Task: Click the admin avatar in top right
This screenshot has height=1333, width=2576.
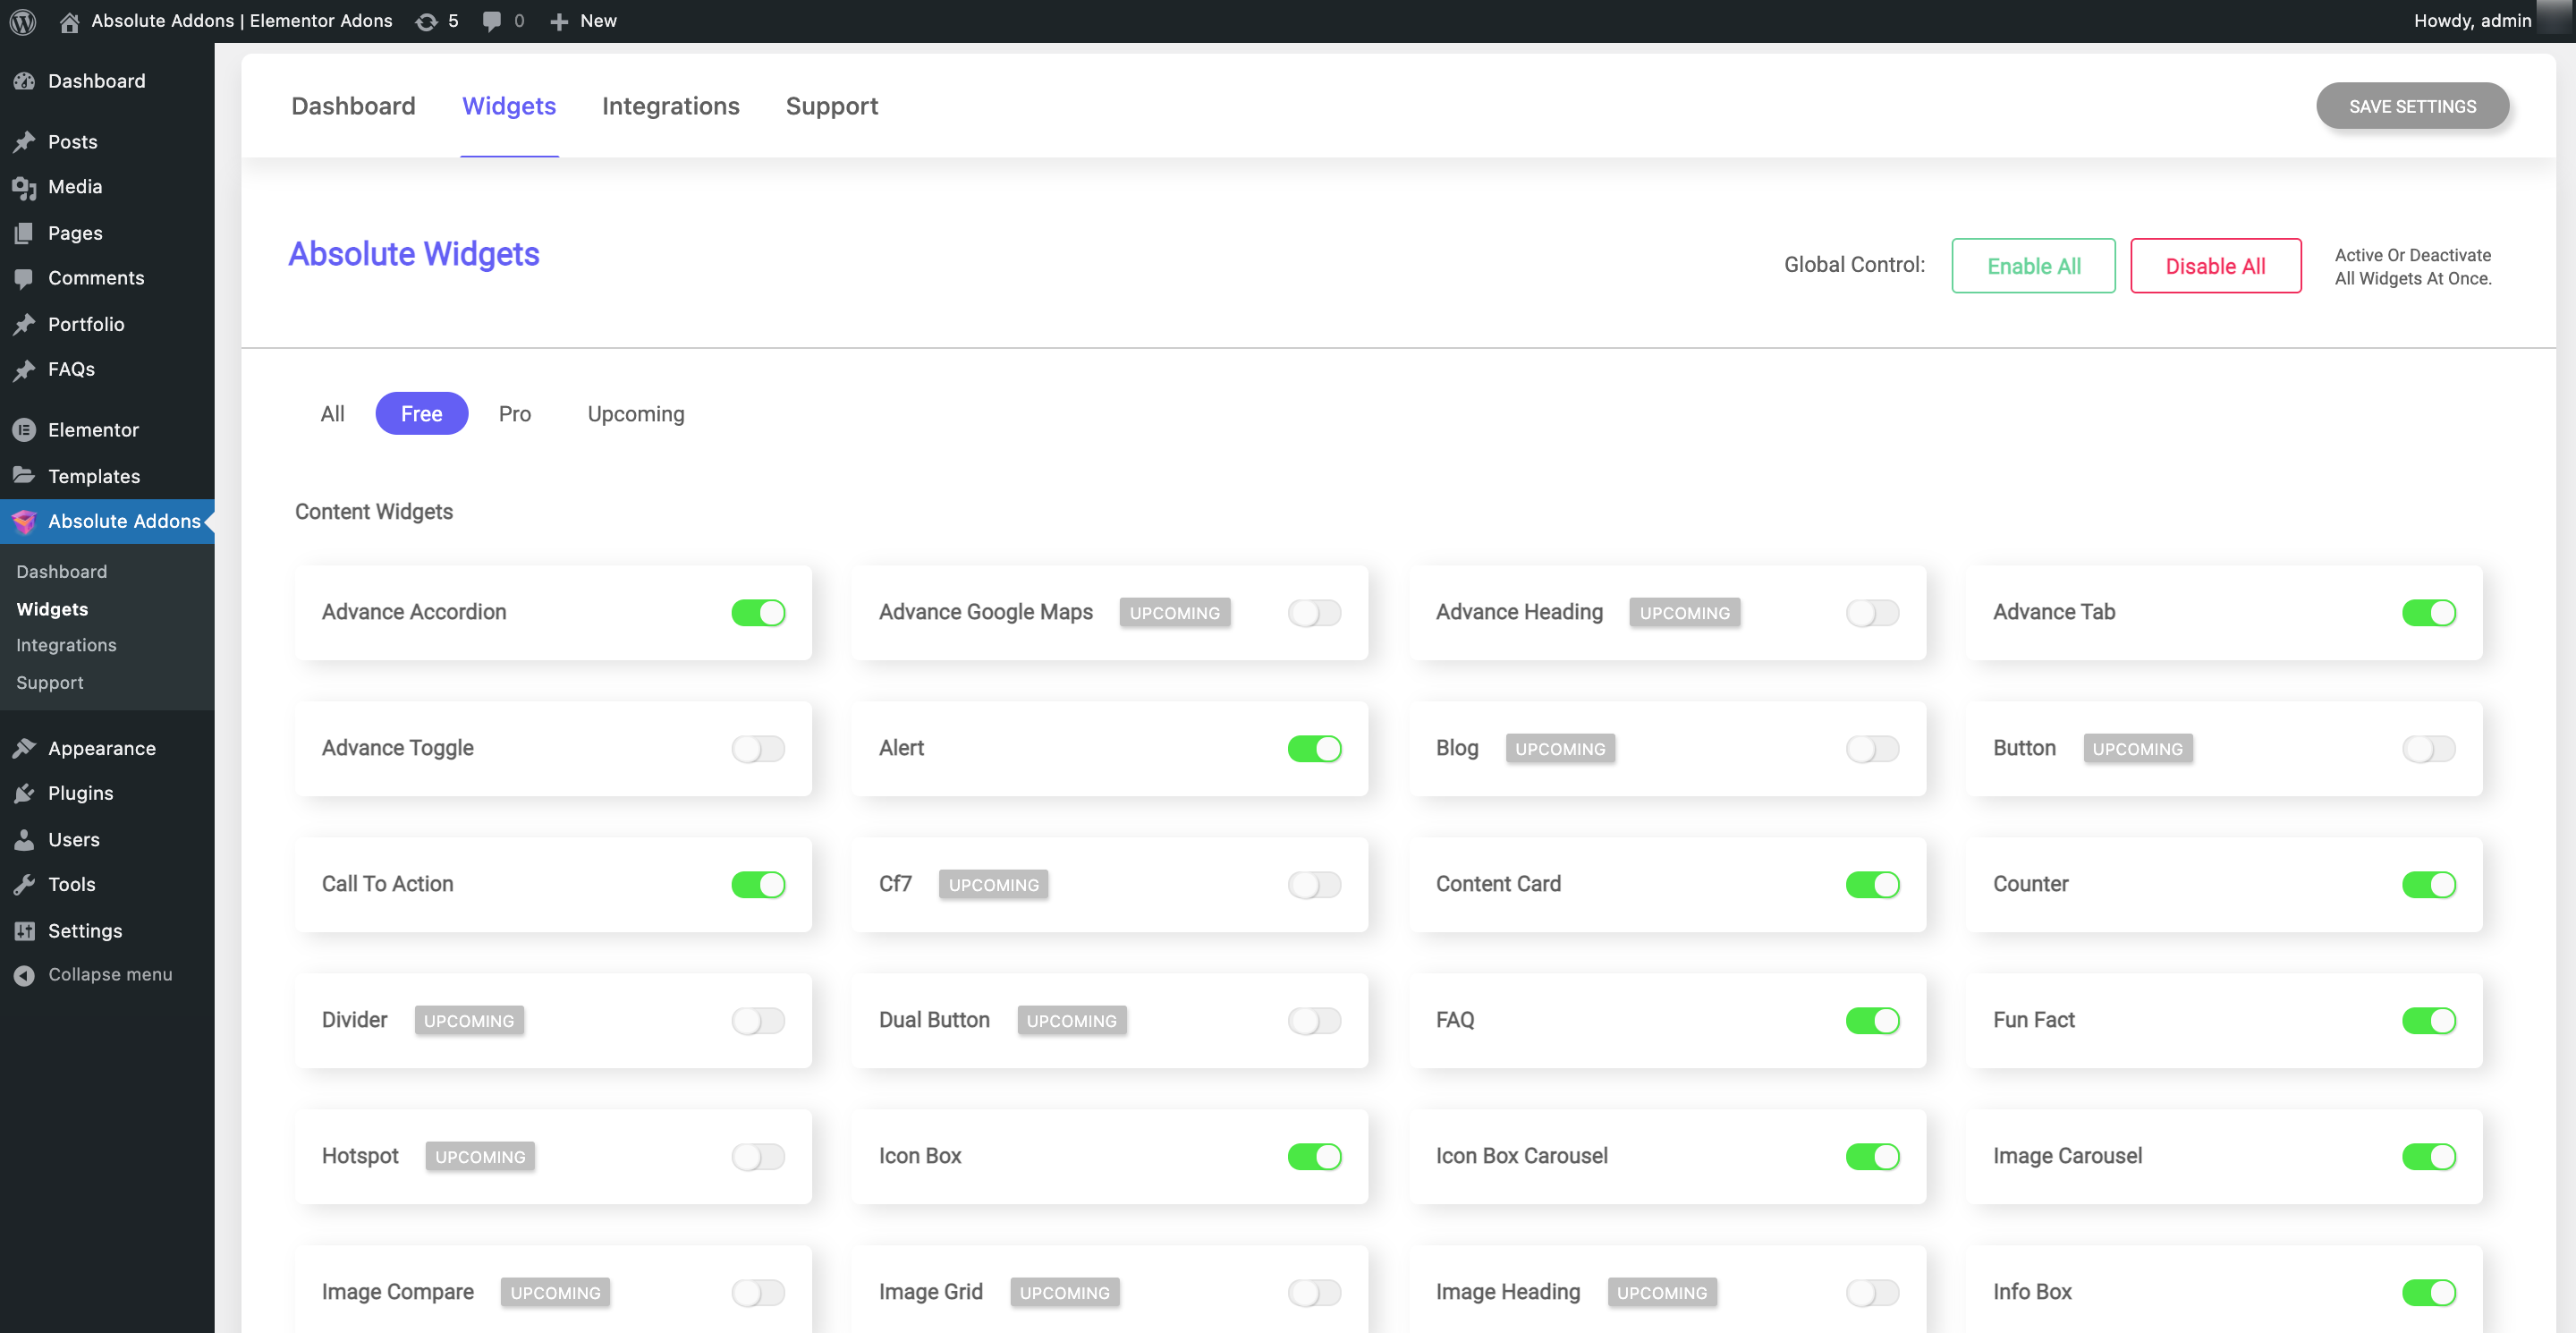Action: [2555, 18]
